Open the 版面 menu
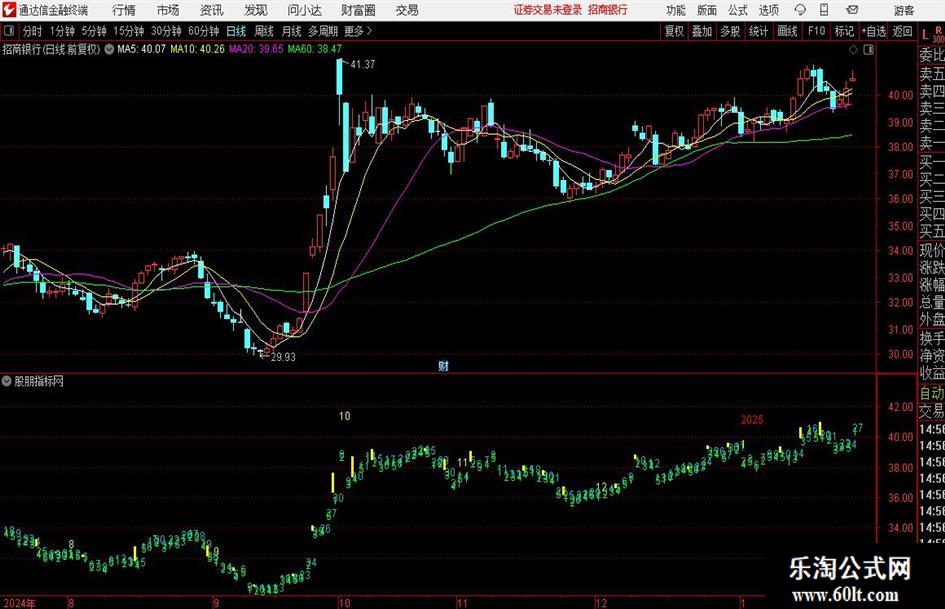The height and width of the screenshot is (609, 945). [707, 10]
